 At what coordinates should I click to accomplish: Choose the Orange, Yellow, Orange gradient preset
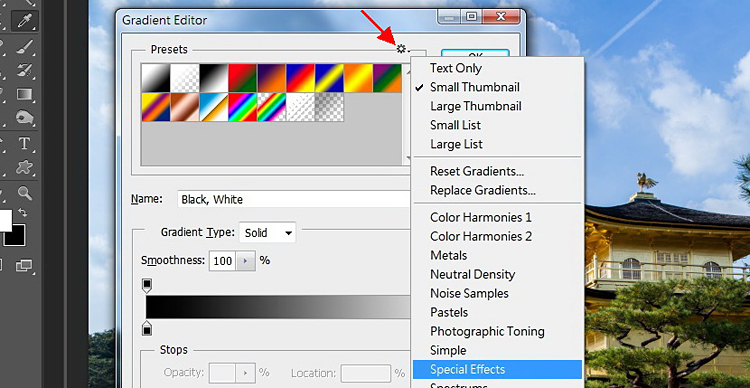pyautogui.click(x=358, y=78)
